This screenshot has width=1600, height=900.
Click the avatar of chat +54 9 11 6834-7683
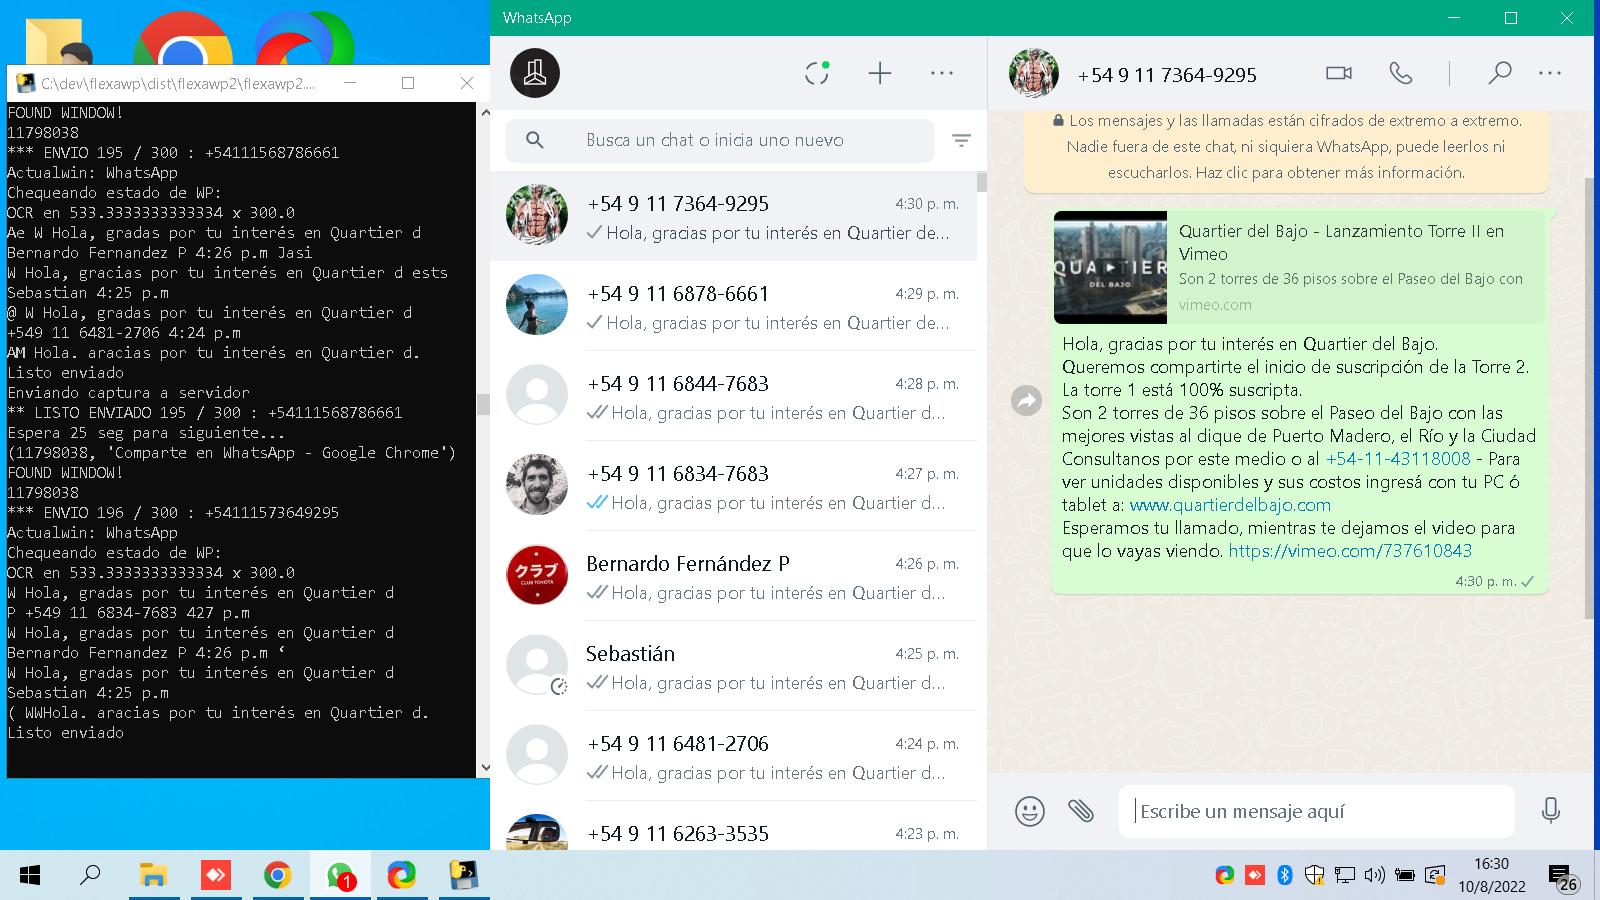(x=537, y=485)
